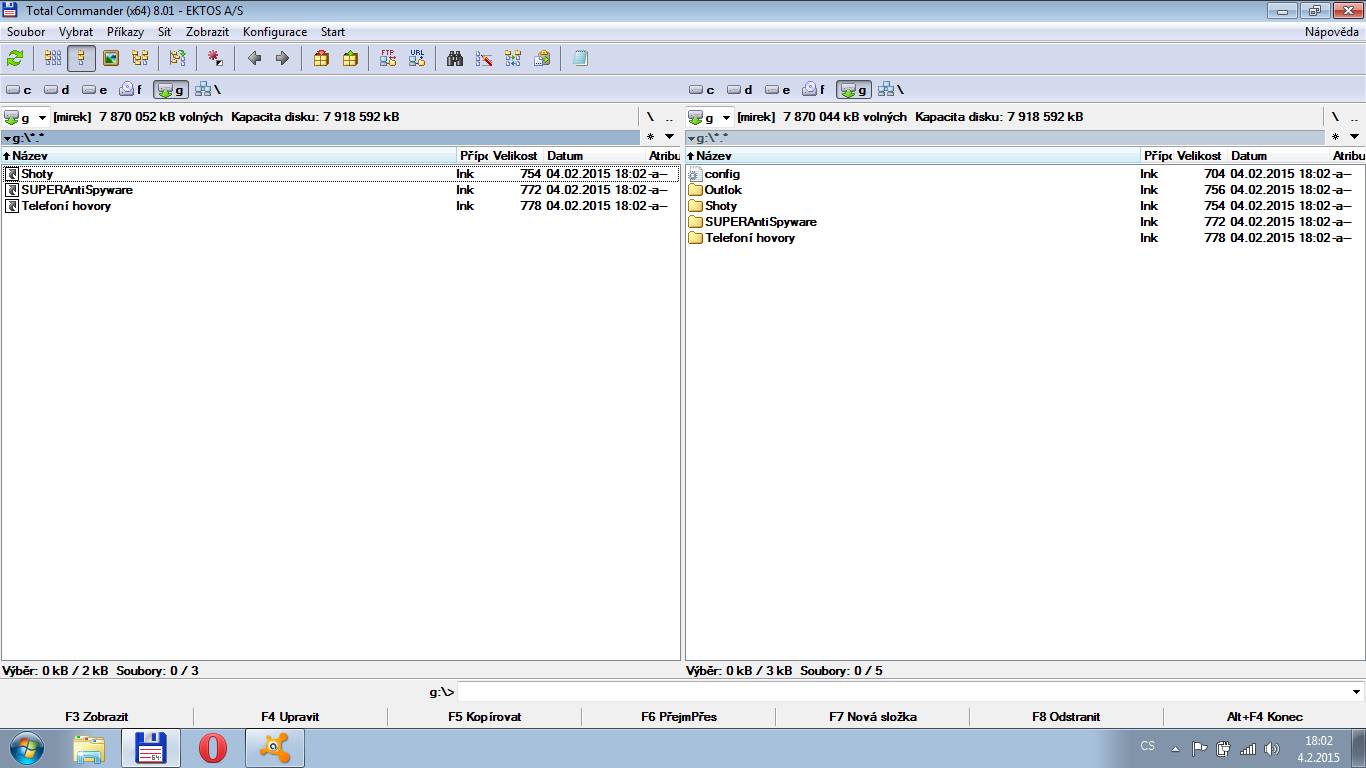Screen dimensions: 1366x768
Task: Select Telefoní hovory in left panel
Action: (x=340, y=206)
